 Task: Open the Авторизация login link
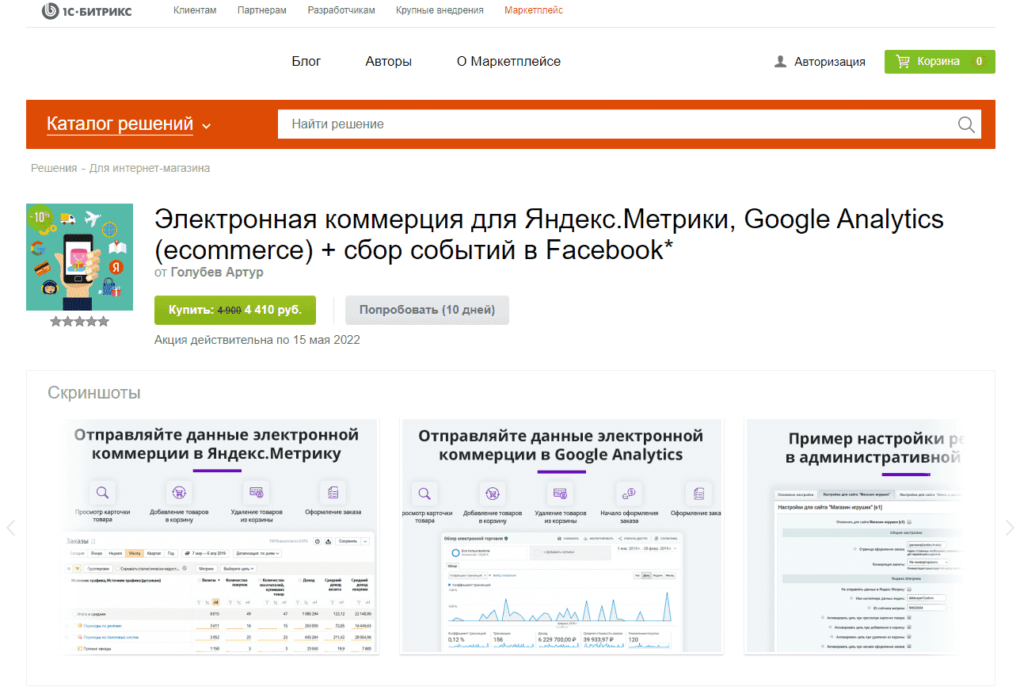click(x=829, y=62)
